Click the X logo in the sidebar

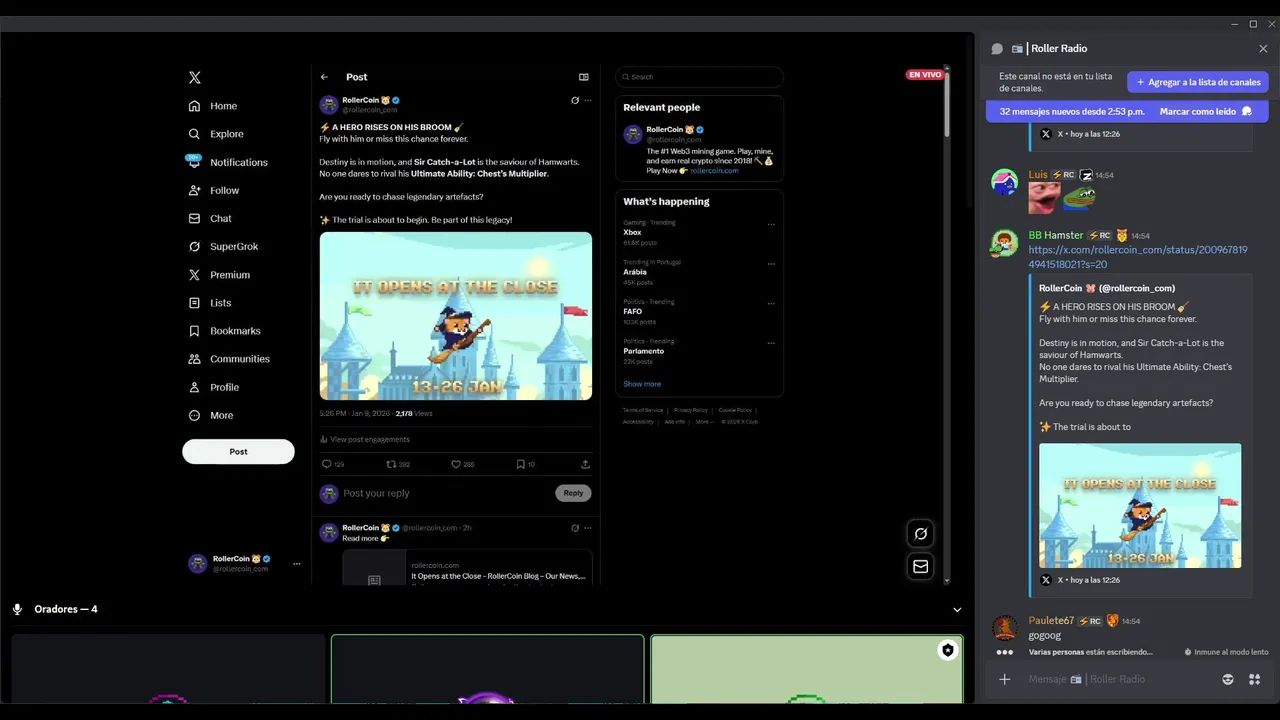(195, 77)
